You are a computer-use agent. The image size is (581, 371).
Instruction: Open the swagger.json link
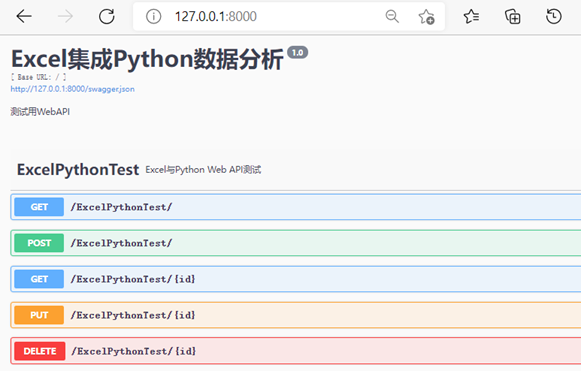tap(73, 89)
